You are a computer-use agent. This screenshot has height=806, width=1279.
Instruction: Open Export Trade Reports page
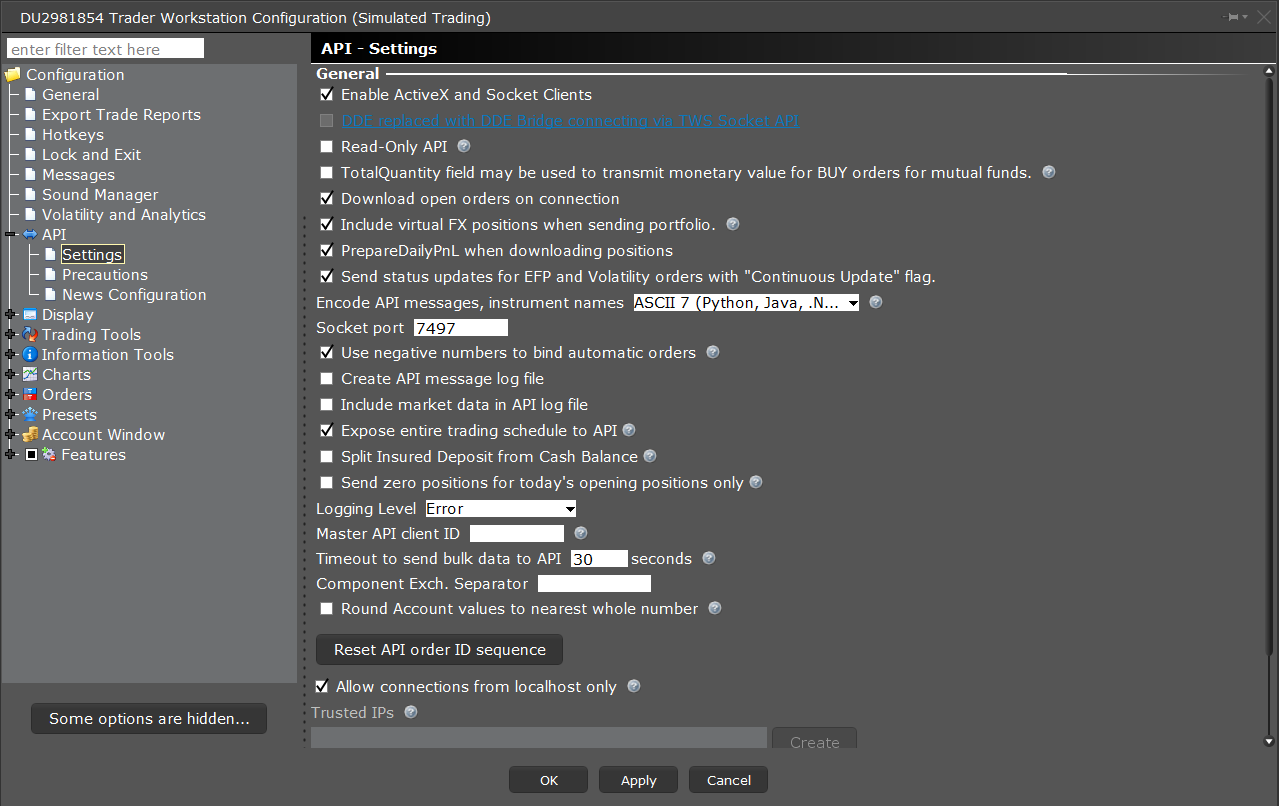[x=121, y=115]
